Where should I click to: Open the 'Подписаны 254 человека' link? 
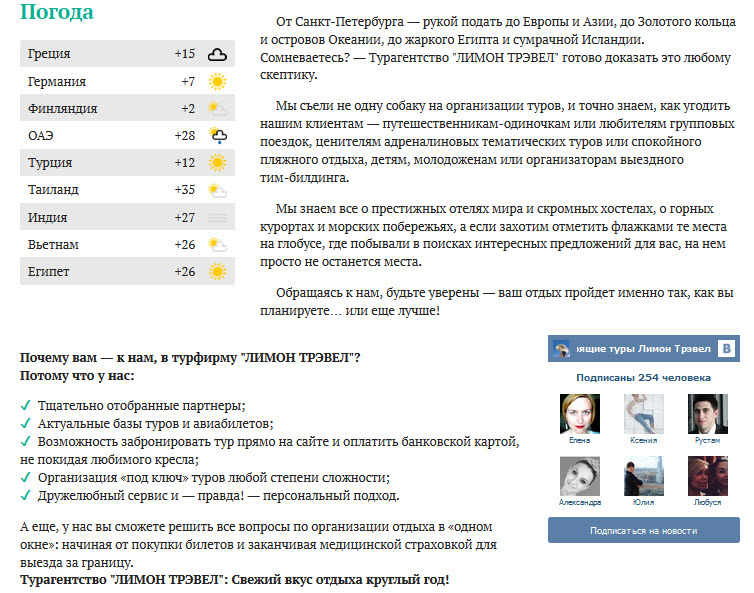point(643,378)
